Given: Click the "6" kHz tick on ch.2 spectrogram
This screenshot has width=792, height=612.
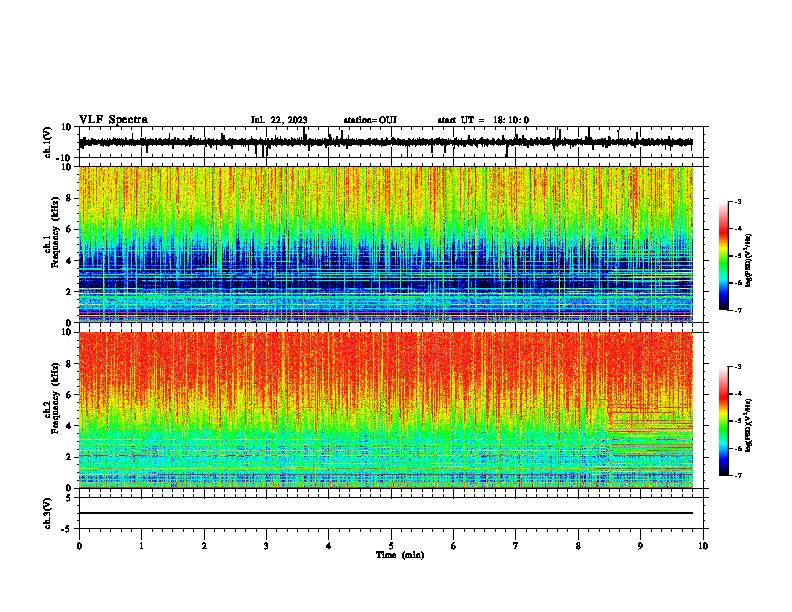Looking at the screenshot, I should [x=70, y=395].
